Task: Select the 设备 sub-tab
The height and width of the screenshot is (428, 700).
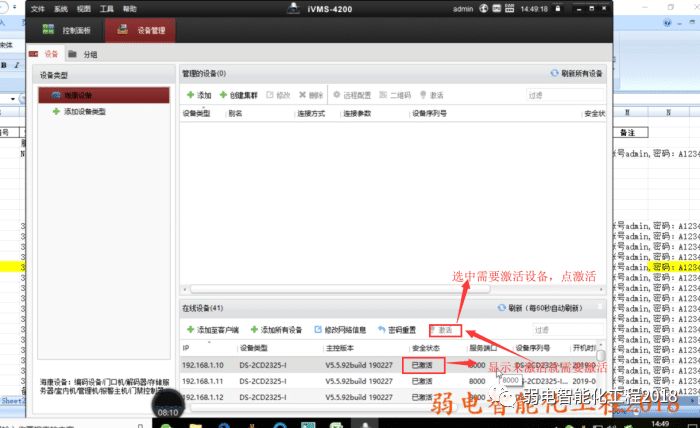Action: point(45,54)
